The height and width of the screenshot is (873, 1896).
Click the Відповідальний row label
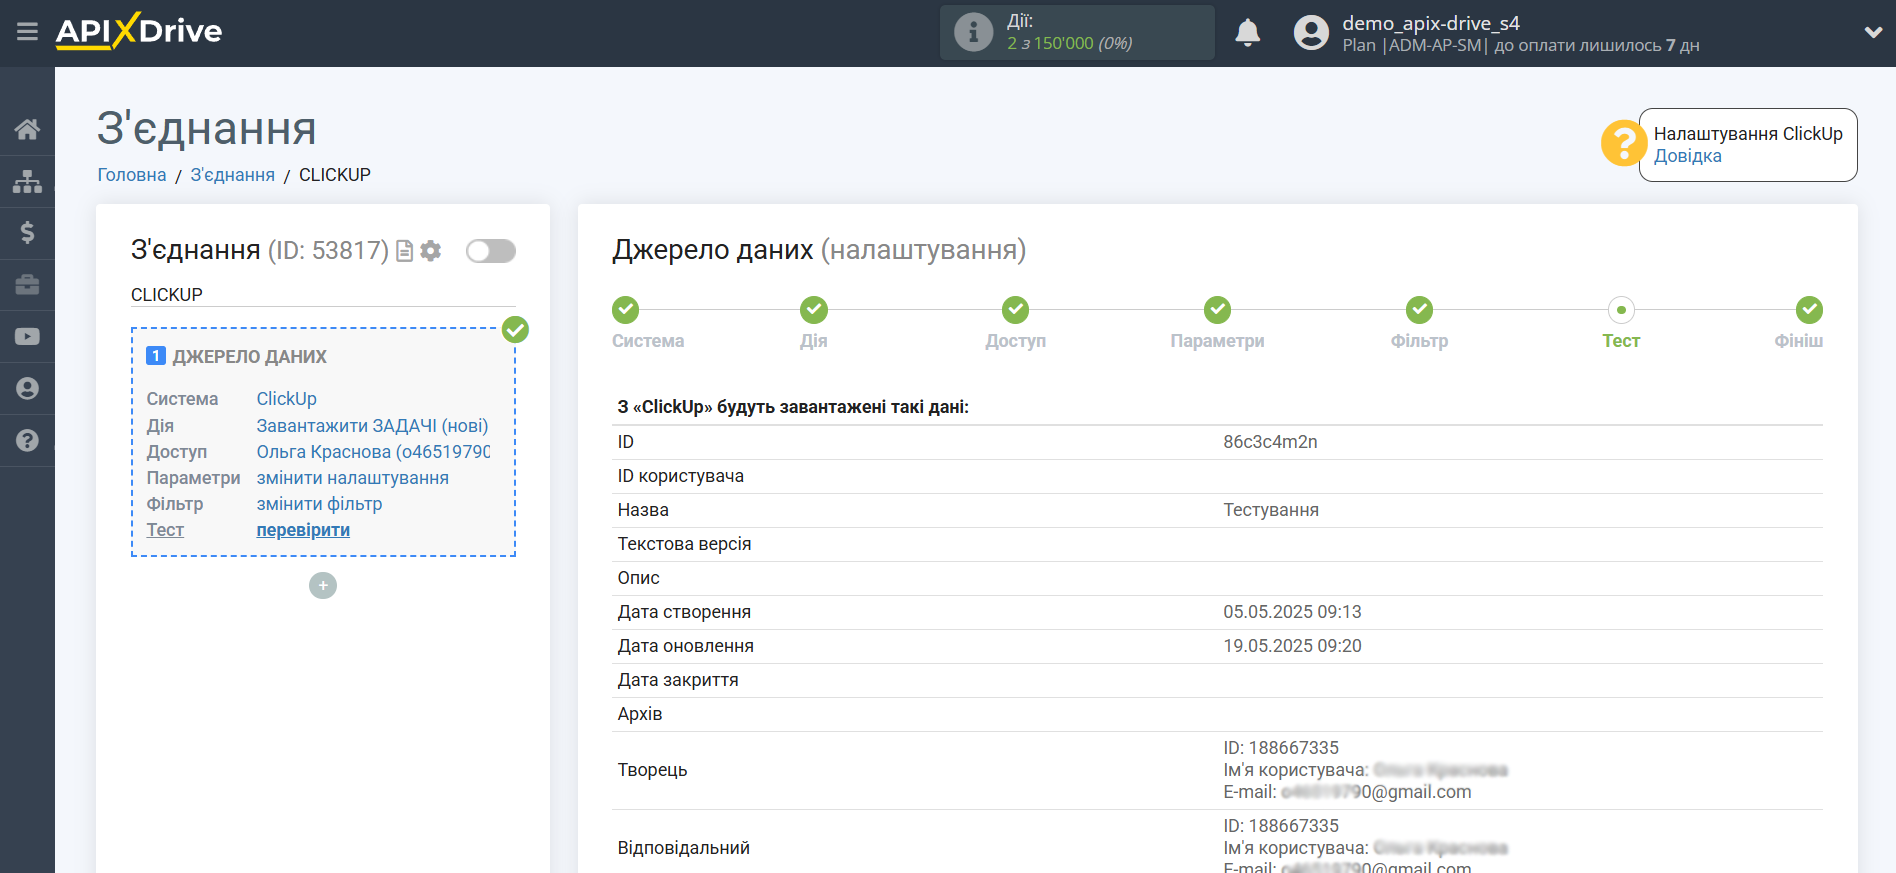683,848
